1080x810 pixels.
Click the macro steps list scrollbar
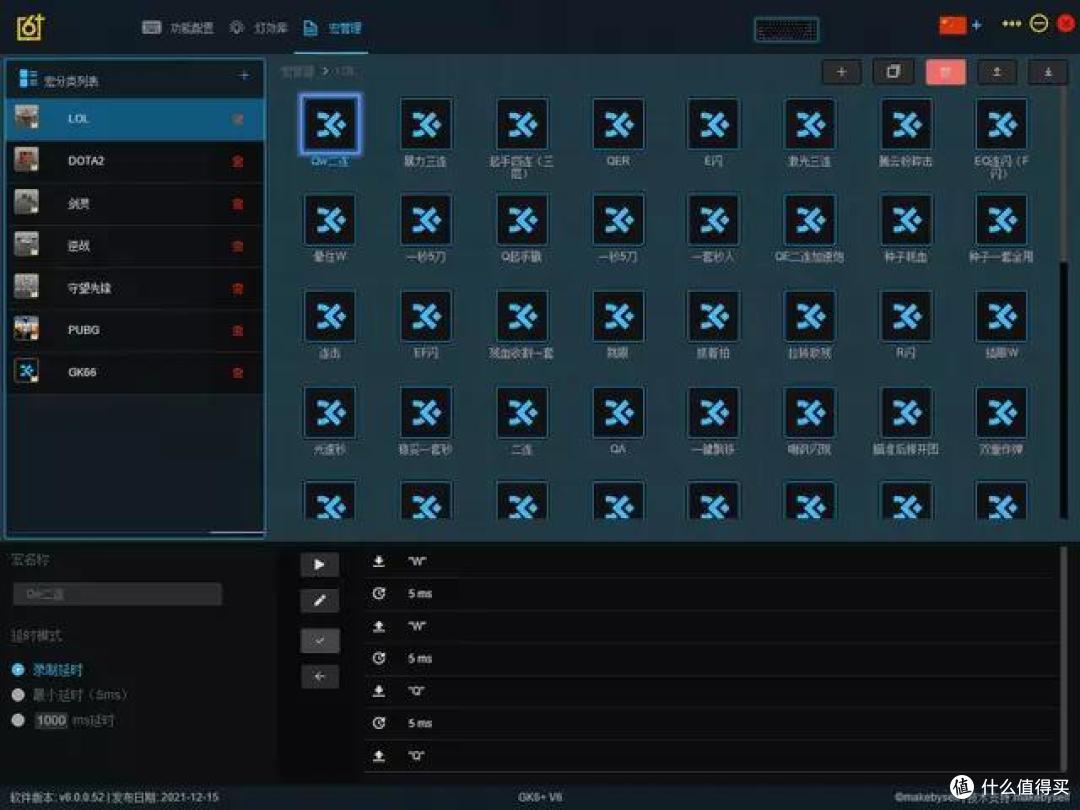coord(1064,658)
